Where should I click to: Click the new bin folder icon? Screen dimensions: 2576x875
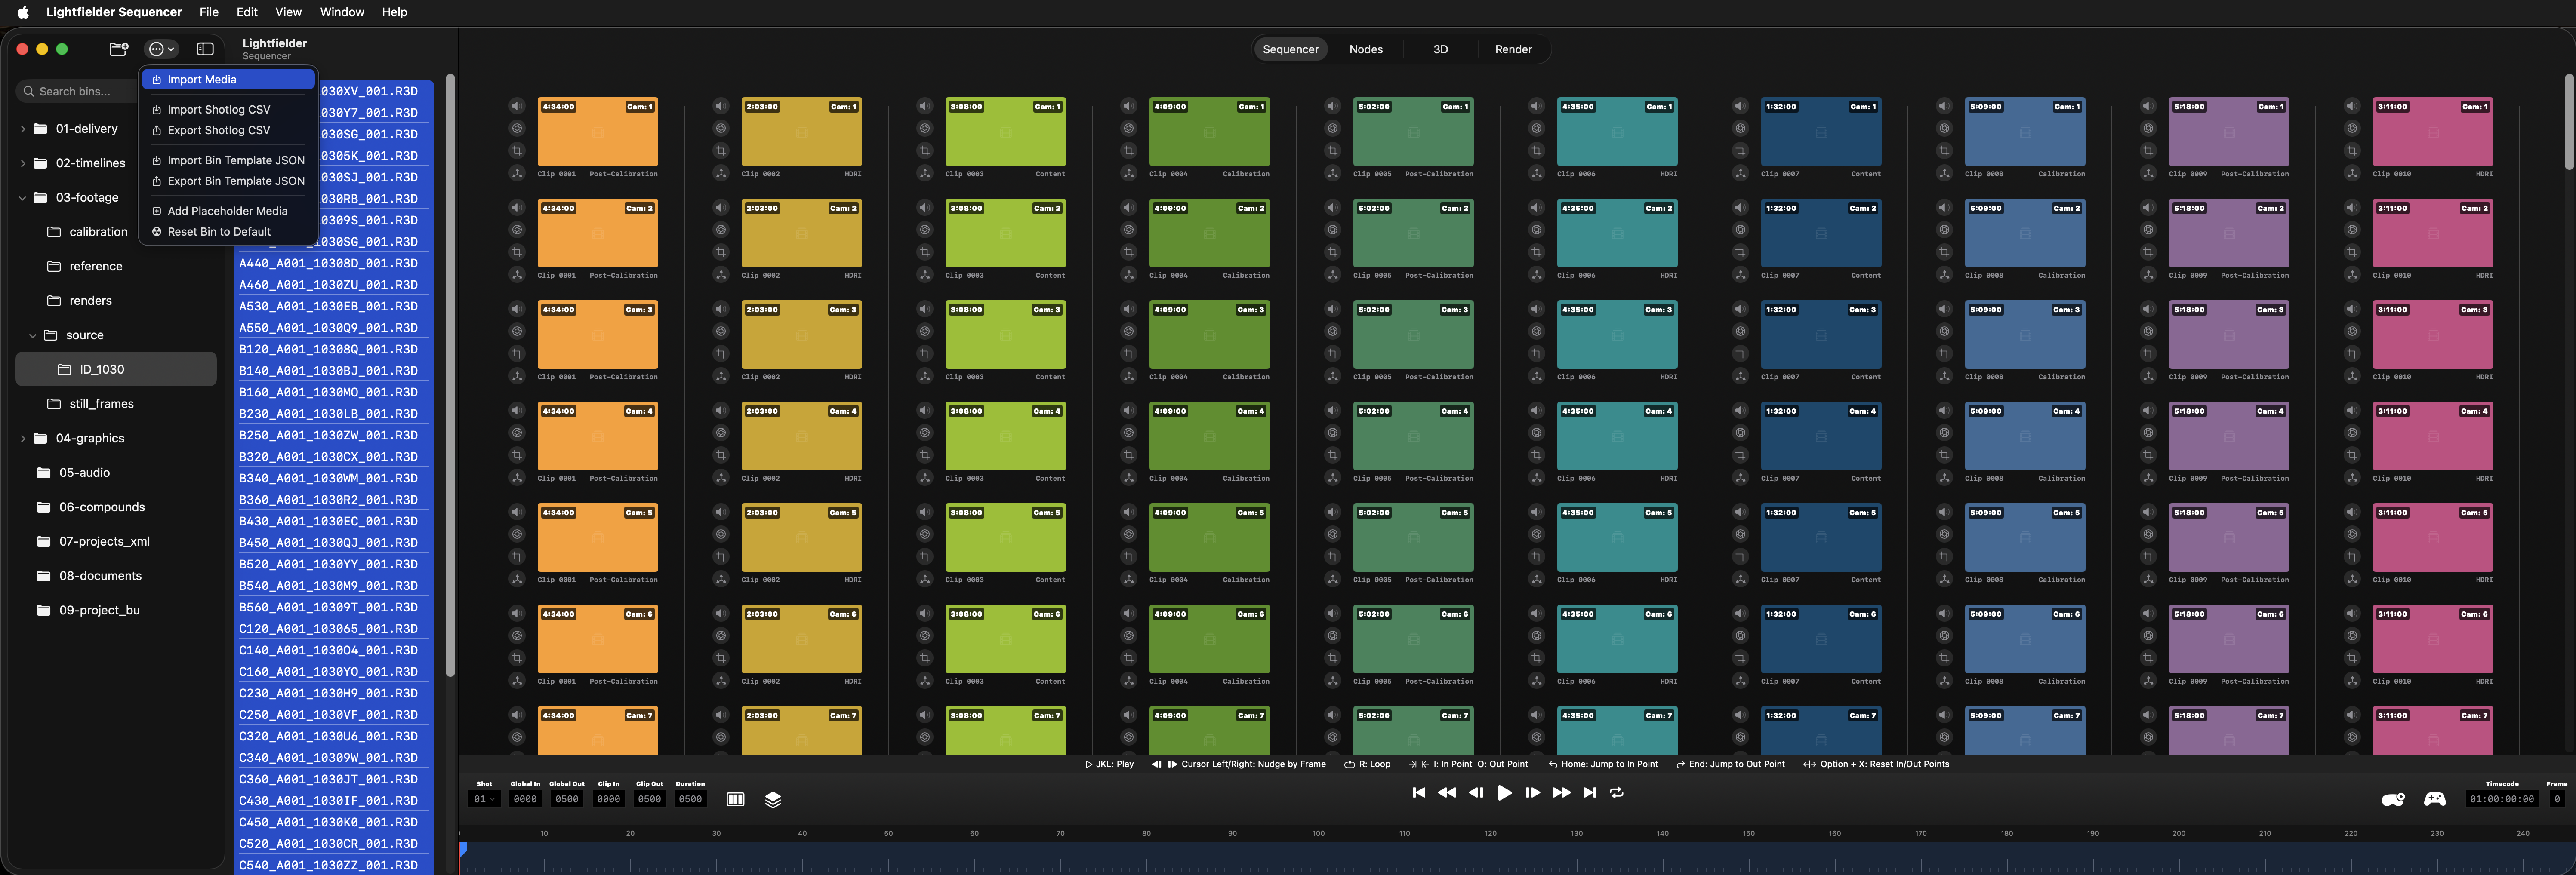[119, 49]
